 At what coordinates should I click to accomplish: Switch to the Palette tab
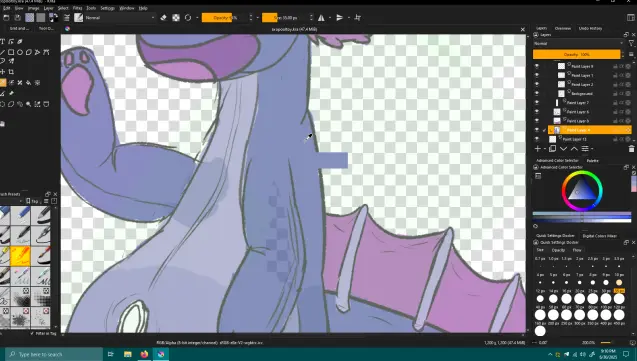(593, 161)
